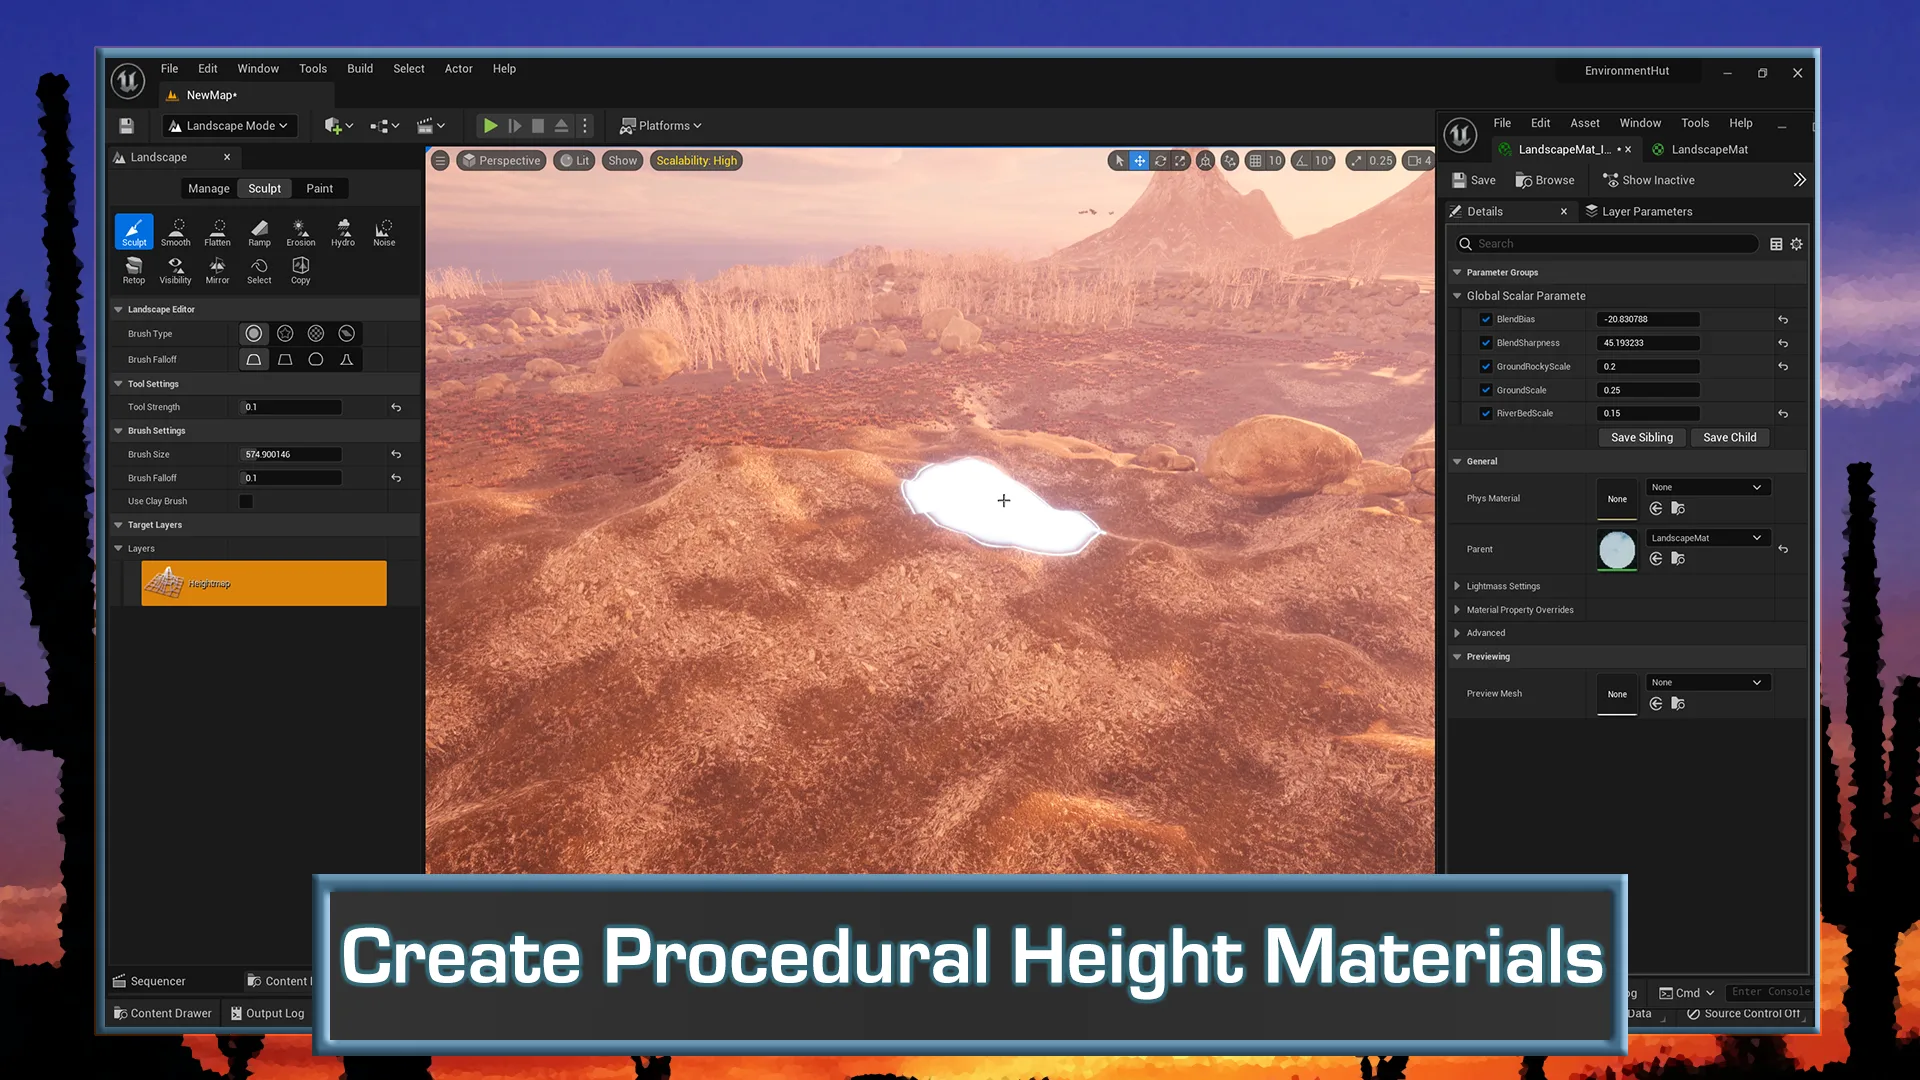Screen dimensions: 1920x1080
Task: Toggle the BlendBias parameter checkbox
Action: pos(1486,319)
